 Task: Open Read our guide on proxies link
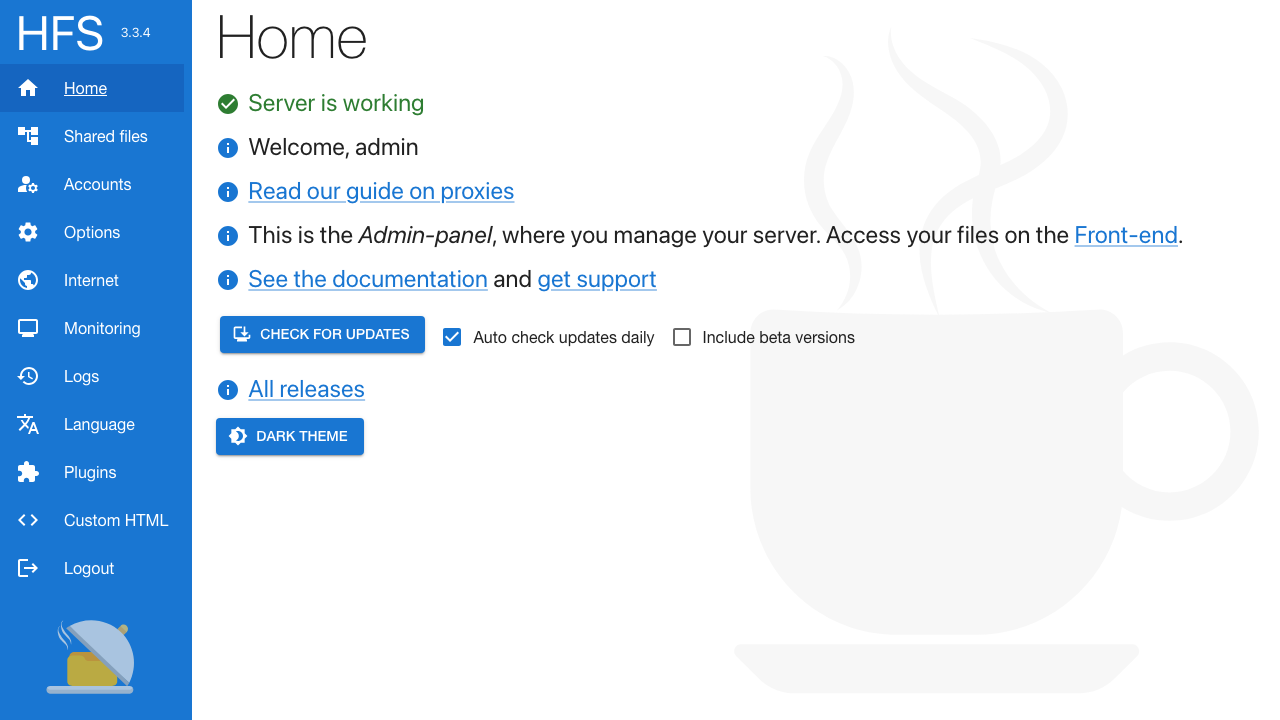381,191
